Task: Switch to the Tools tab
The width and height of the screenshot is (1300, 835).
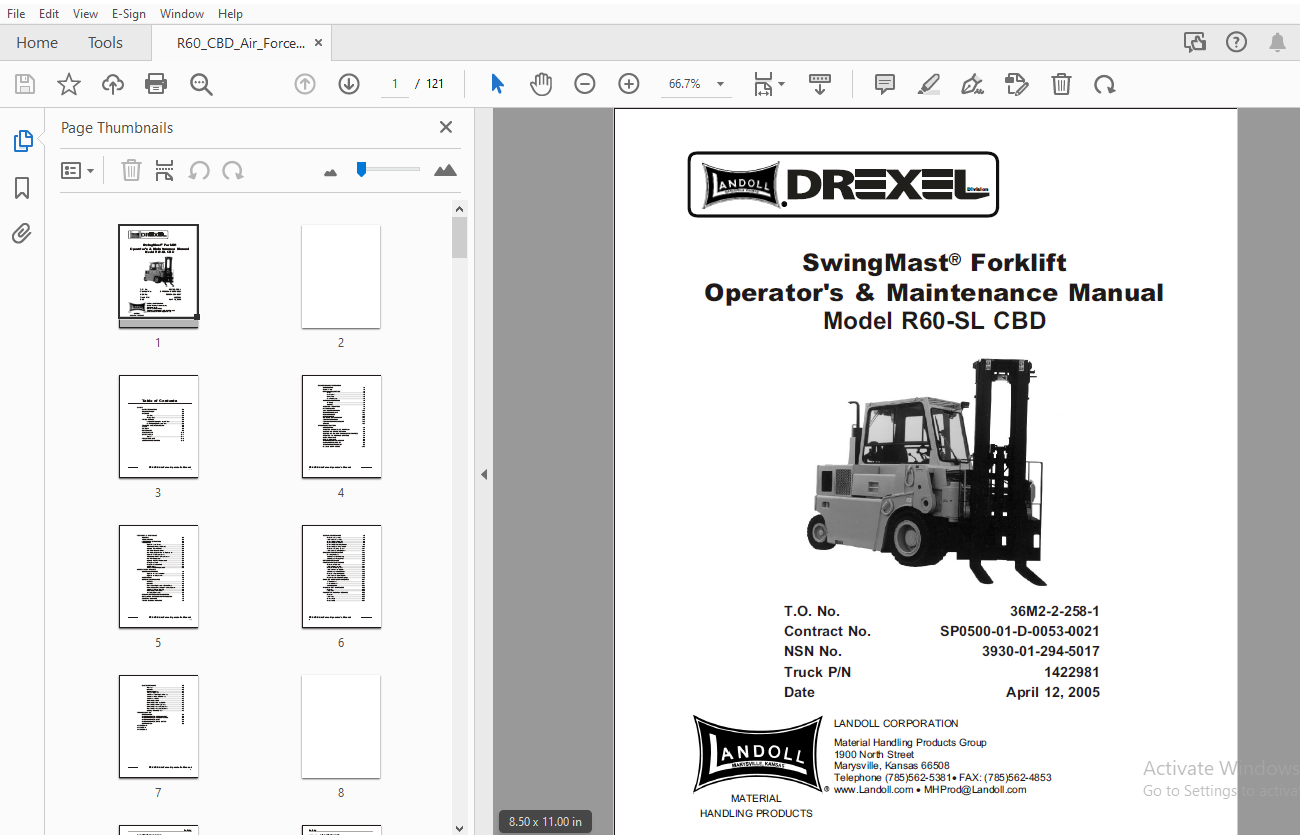Action: click(105, 43)
